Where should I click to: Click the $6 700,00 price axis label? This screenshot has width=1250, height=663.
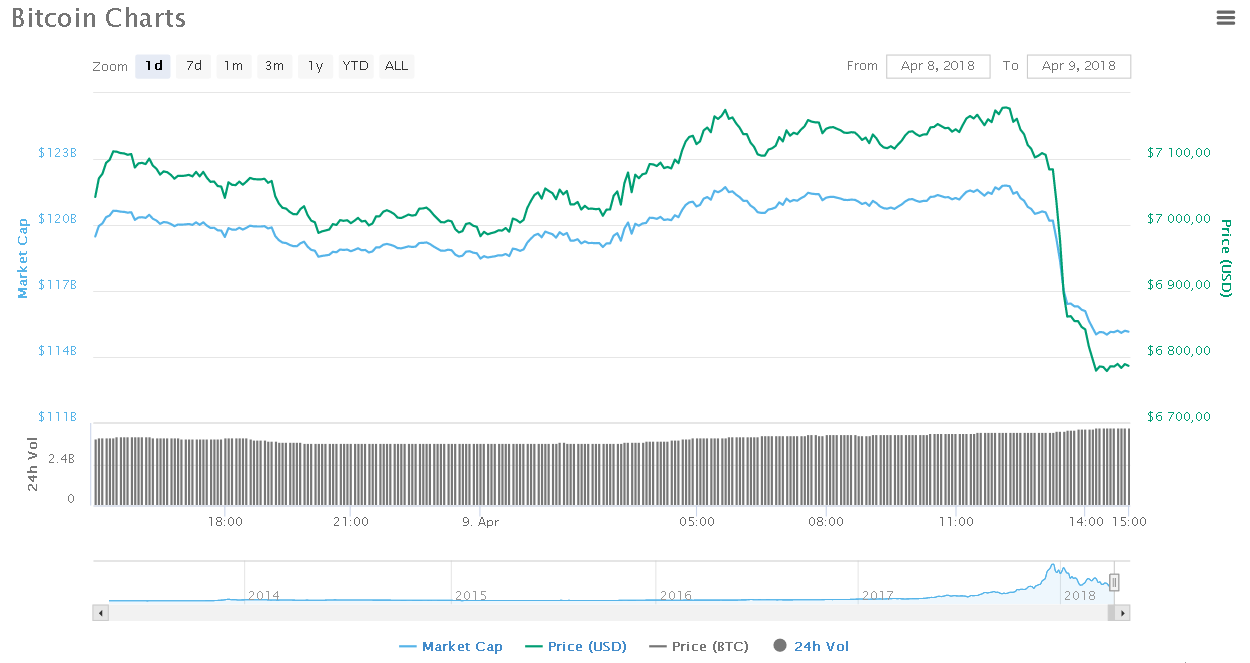[1179, 417]
